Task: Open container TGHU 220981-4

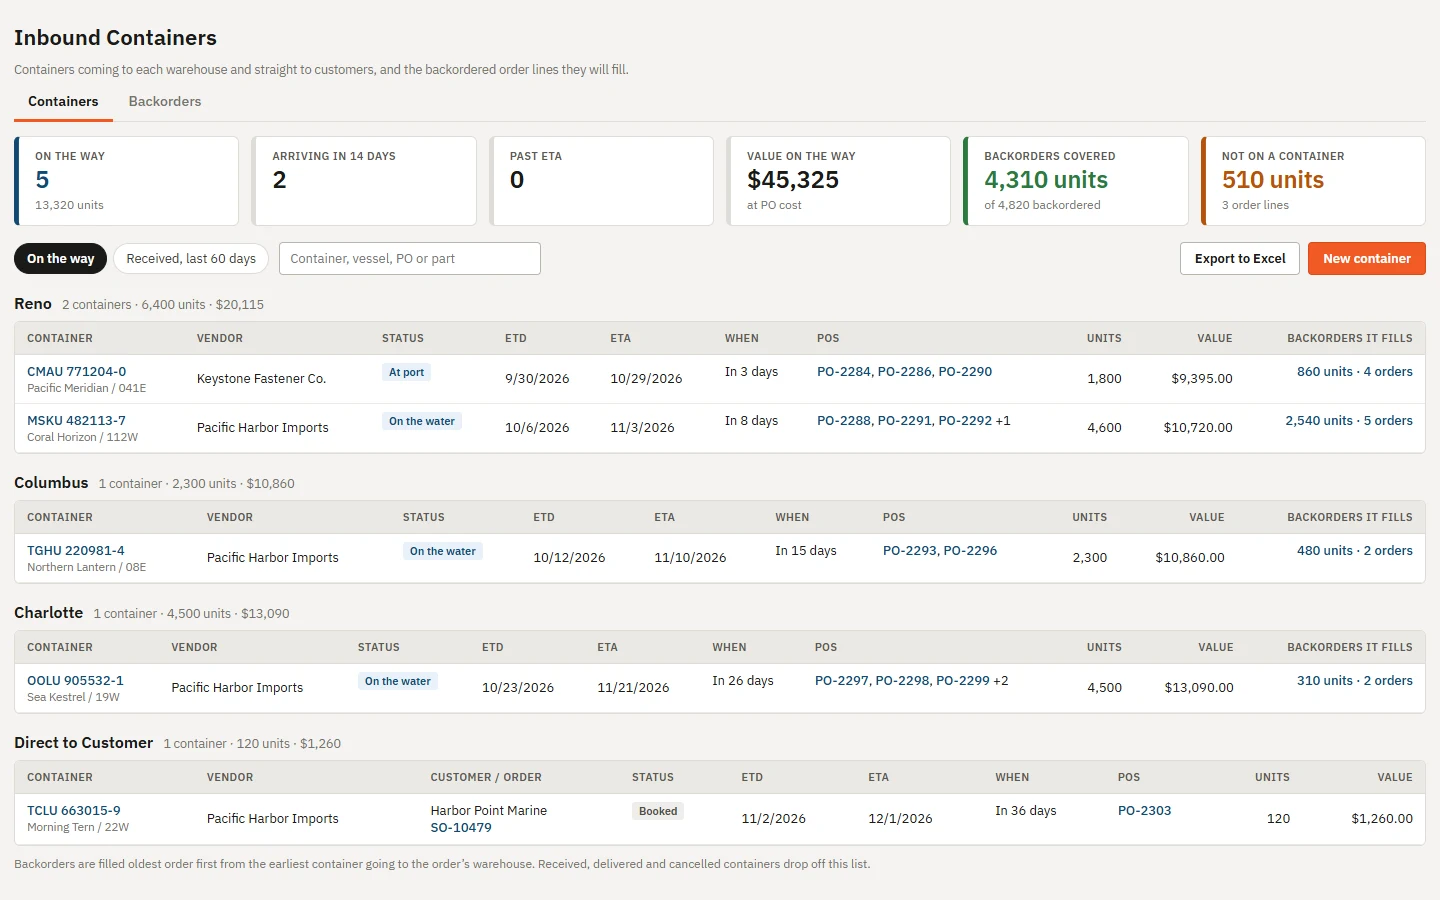Action: [x=76, y=551]
